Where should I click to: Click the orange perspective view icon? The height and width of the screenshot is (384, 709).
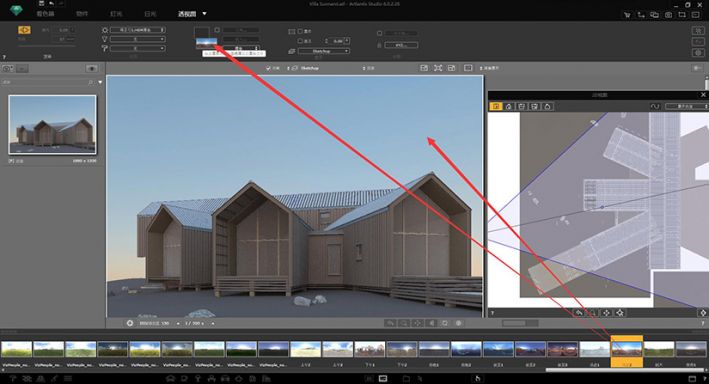coord(24,30)
